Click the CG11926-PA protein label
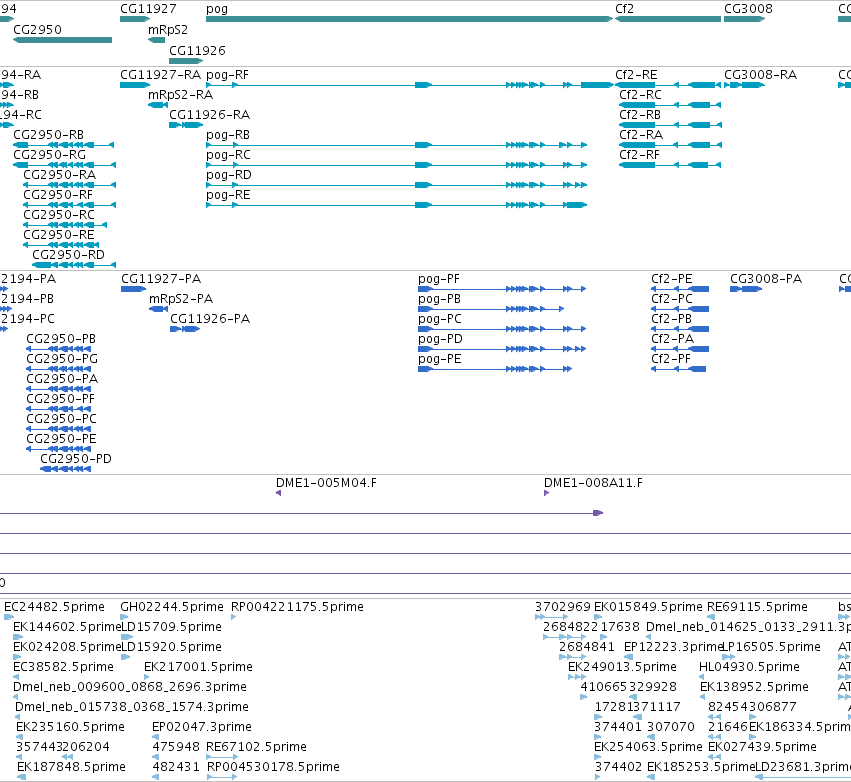 210,319
